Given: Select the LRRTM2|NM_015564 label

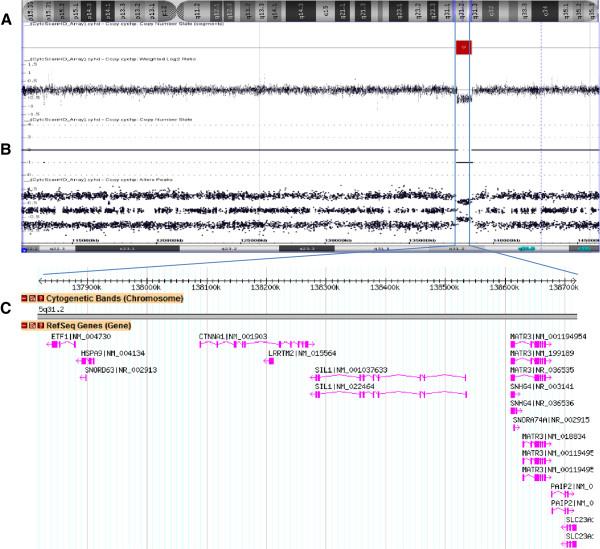Looking at the screenshot, I should coord(302,353).
